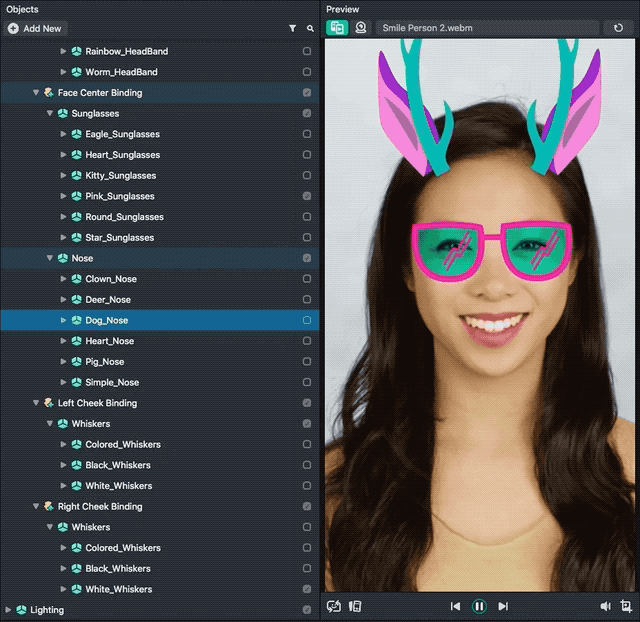Mute the preview audio speaker icon
The image size is (640, 622).
pos(605,606)
